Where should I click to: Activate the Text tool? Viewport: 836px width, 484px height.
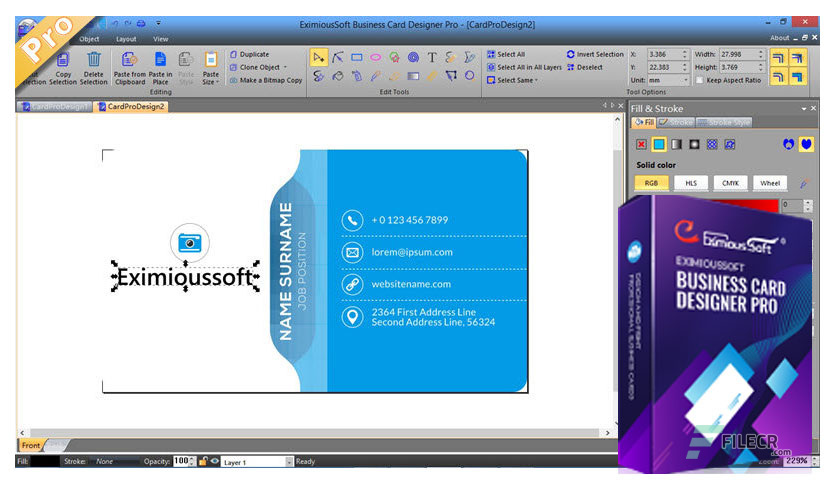pyautogui.click(x=432, y=58)
